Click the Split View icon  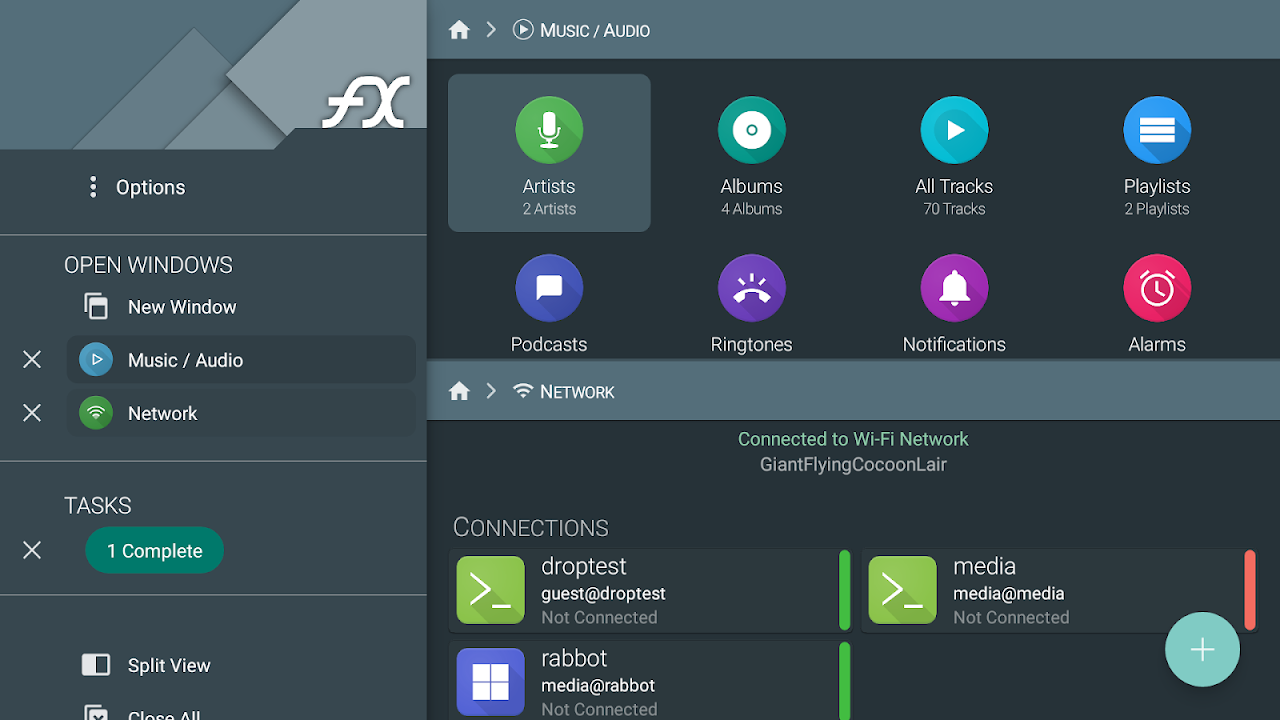[95, 664]
